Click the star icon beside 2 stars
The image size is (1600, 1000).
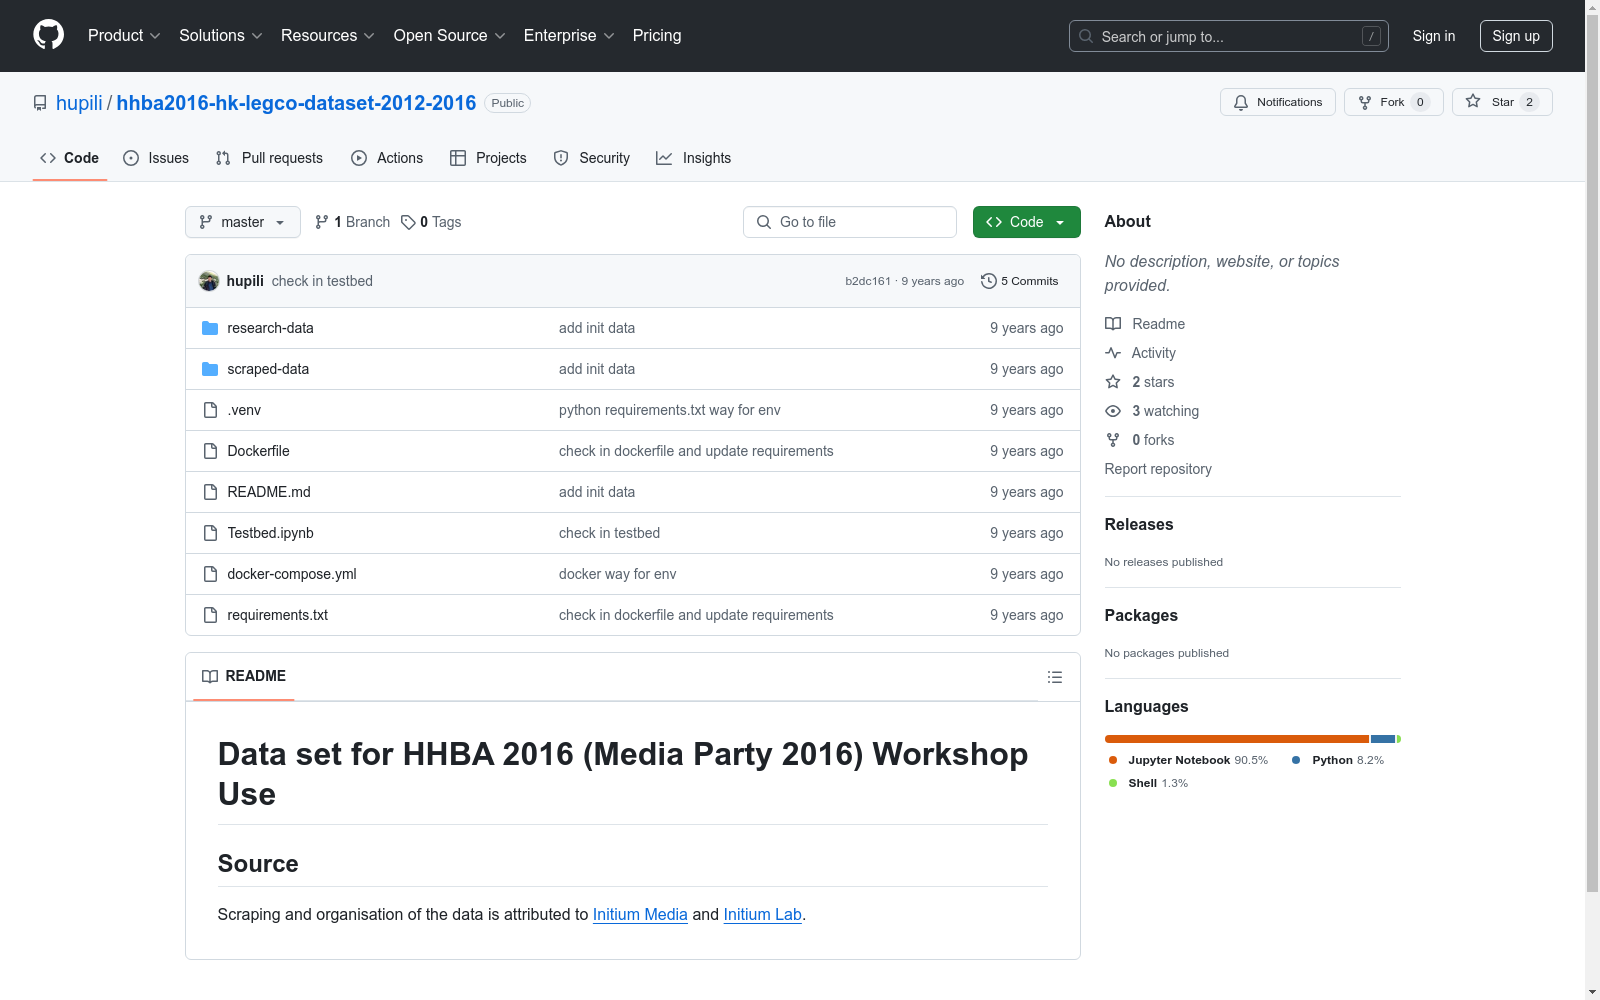tap(1113, 382)
